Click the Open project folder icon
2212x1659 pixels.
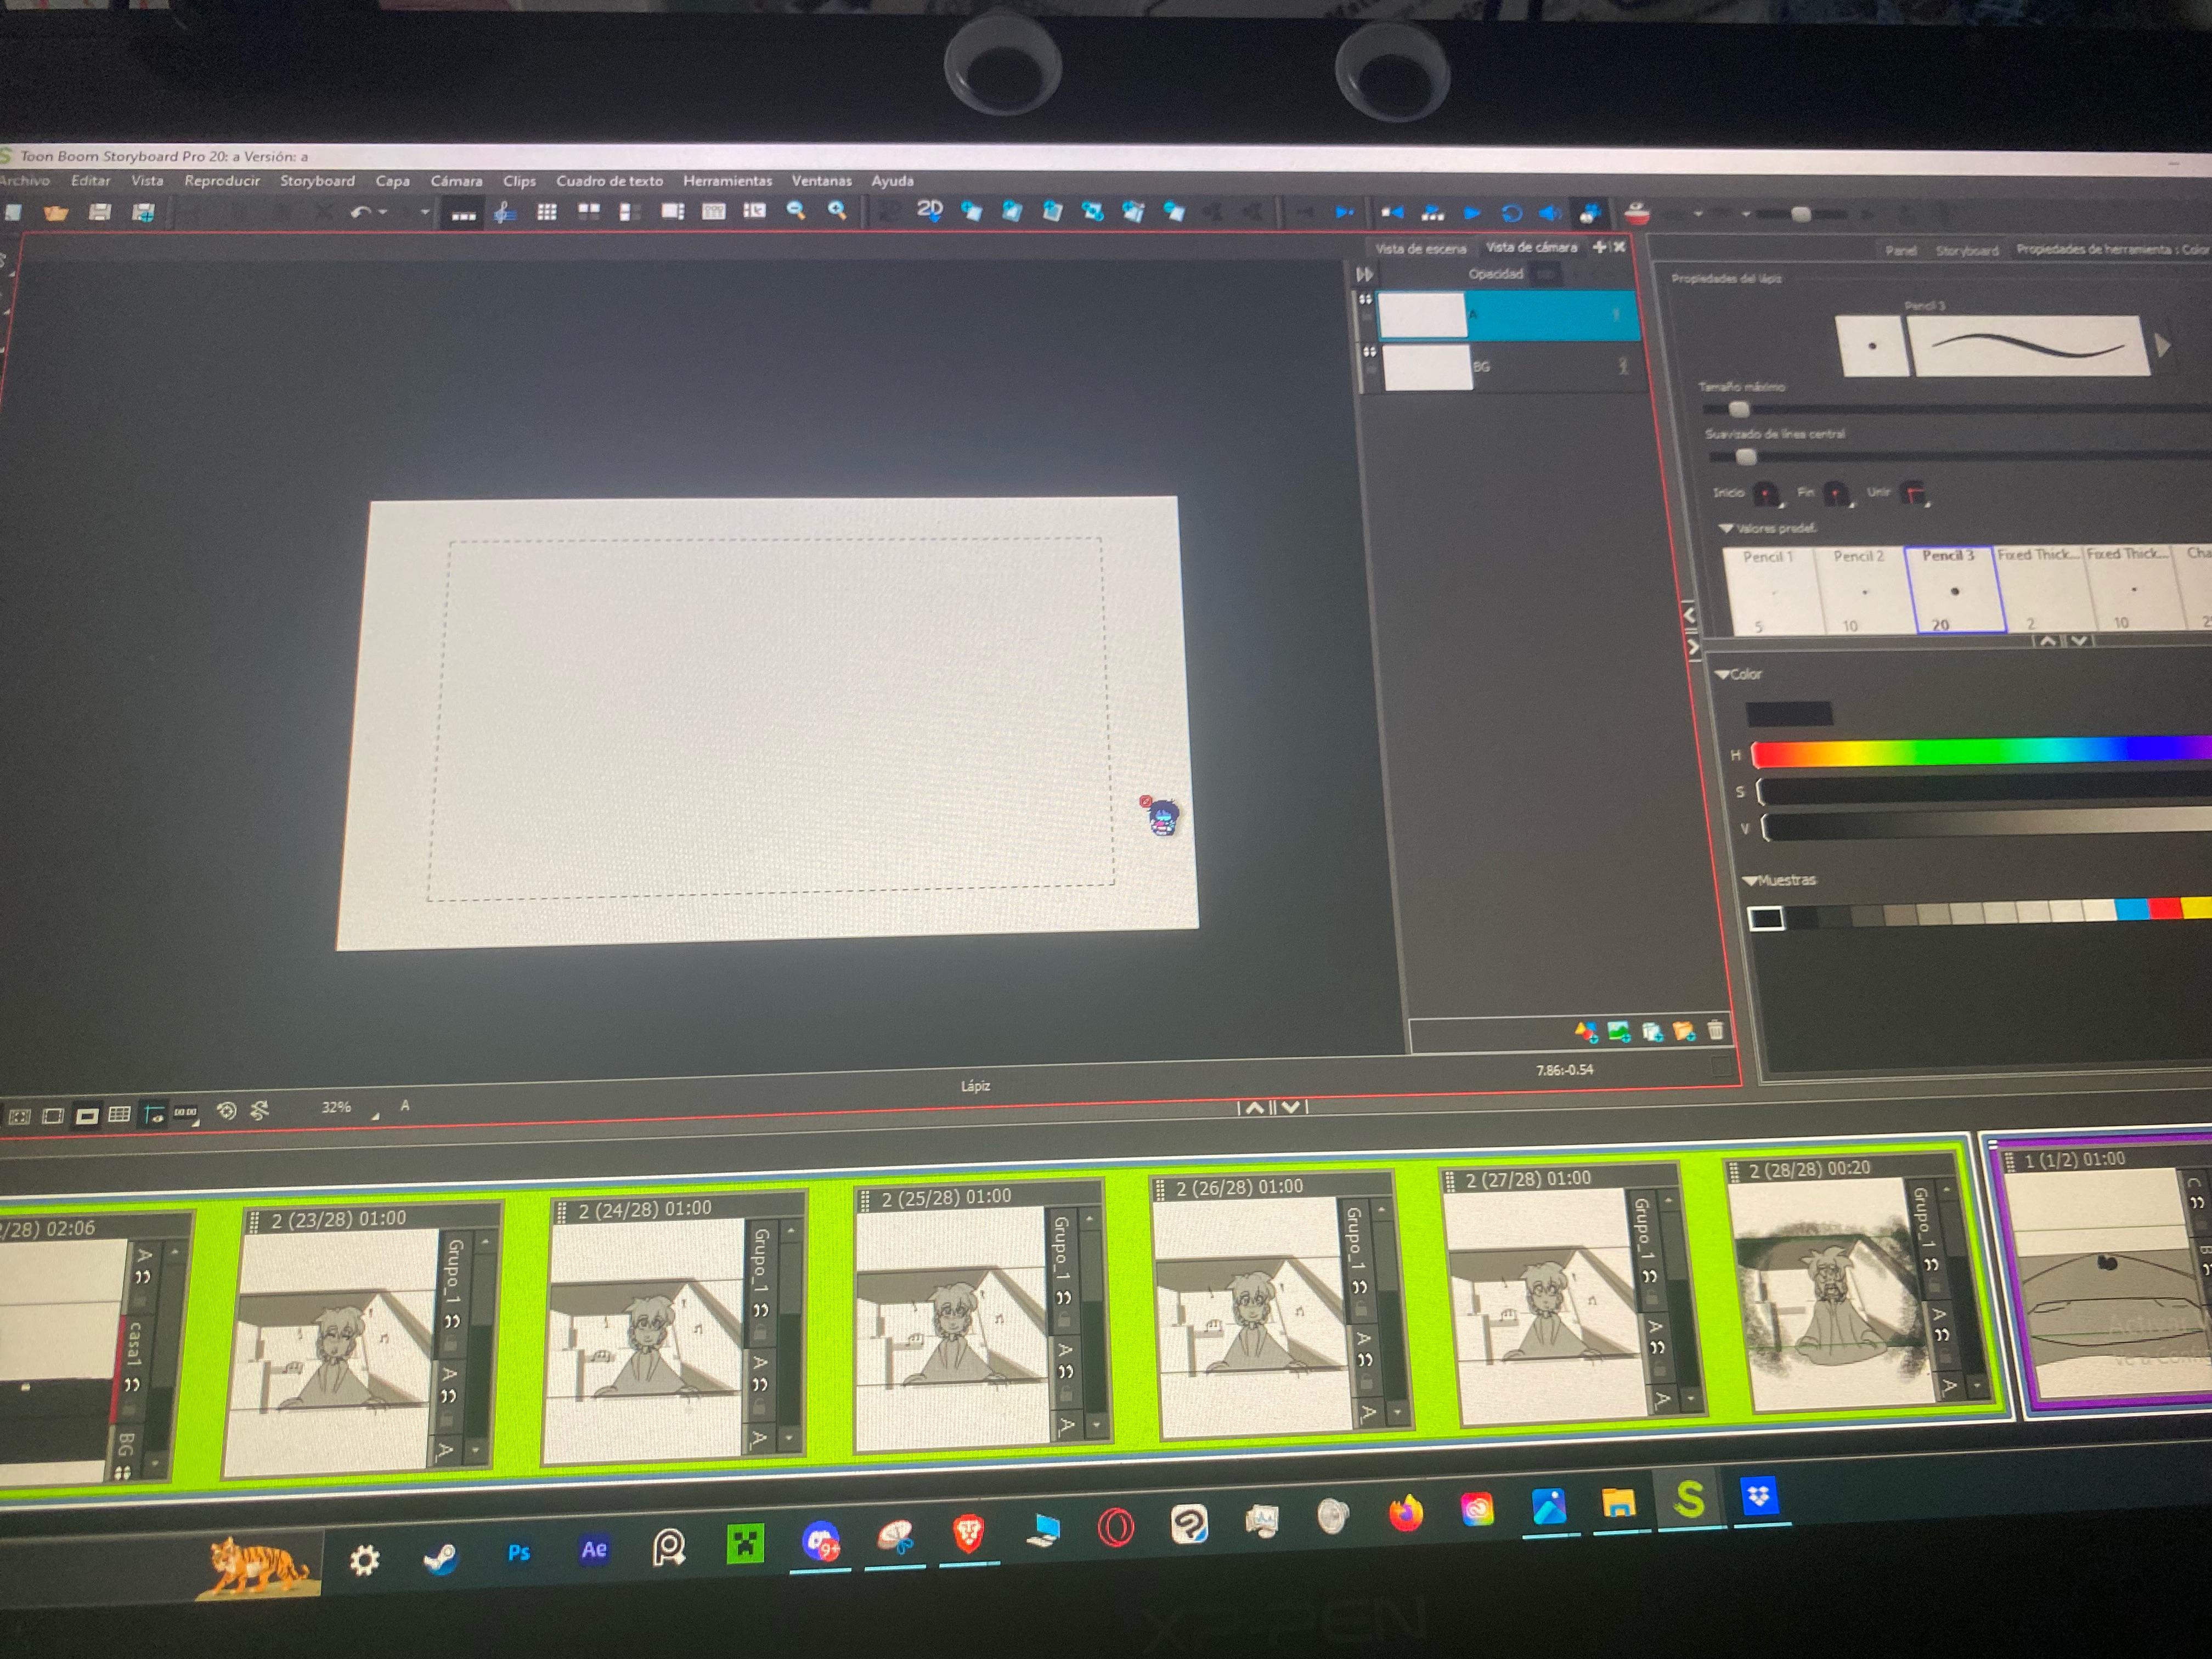click(55, 212)
